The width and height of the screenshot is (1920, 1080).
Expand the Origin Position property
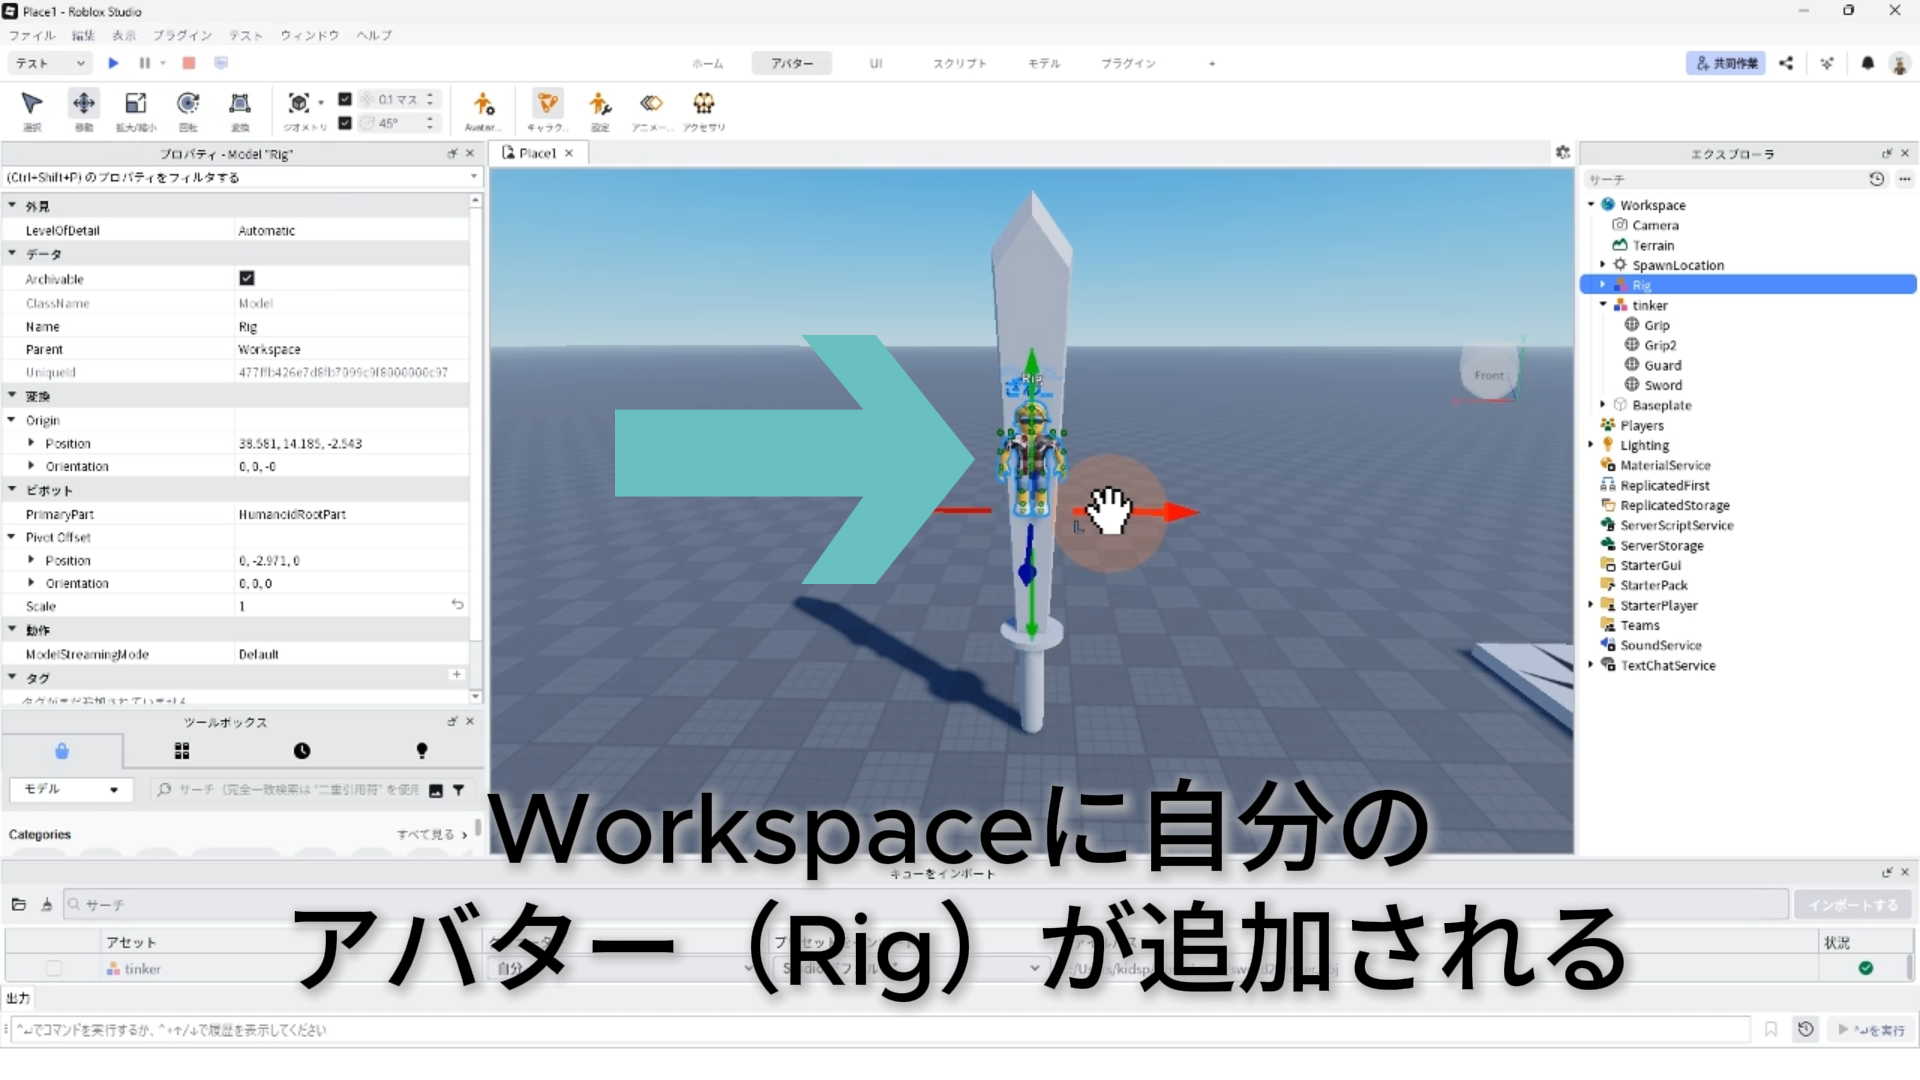click(x=31, y=443)
